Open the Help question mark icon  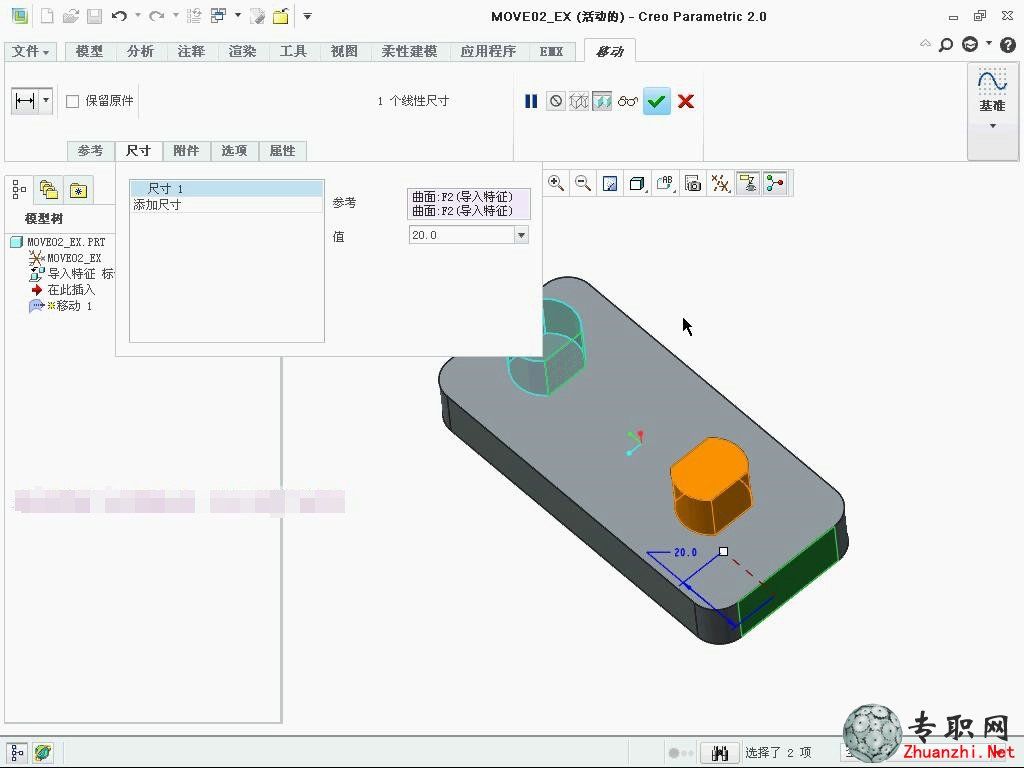point(1008,45)
